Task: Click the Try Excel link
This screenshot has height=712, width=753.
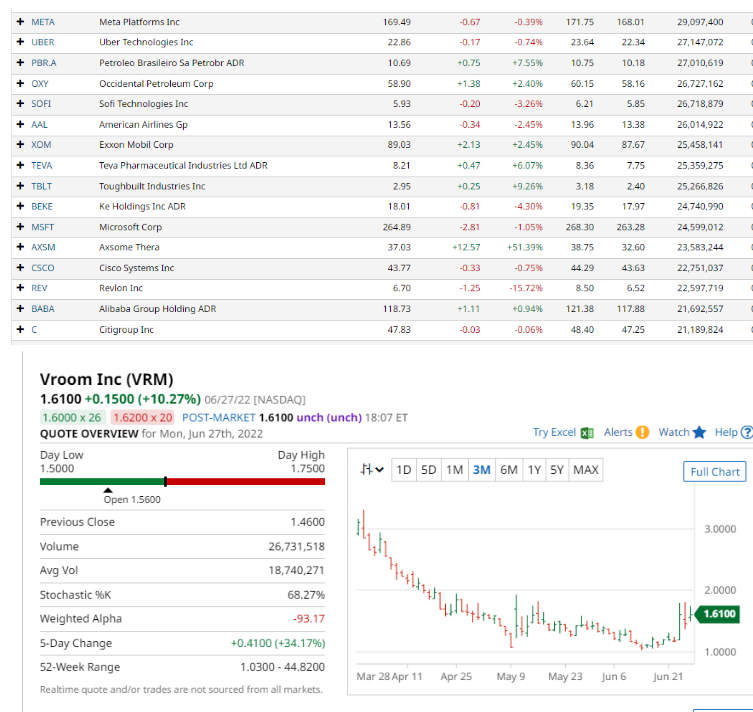Action: (554, 432)
